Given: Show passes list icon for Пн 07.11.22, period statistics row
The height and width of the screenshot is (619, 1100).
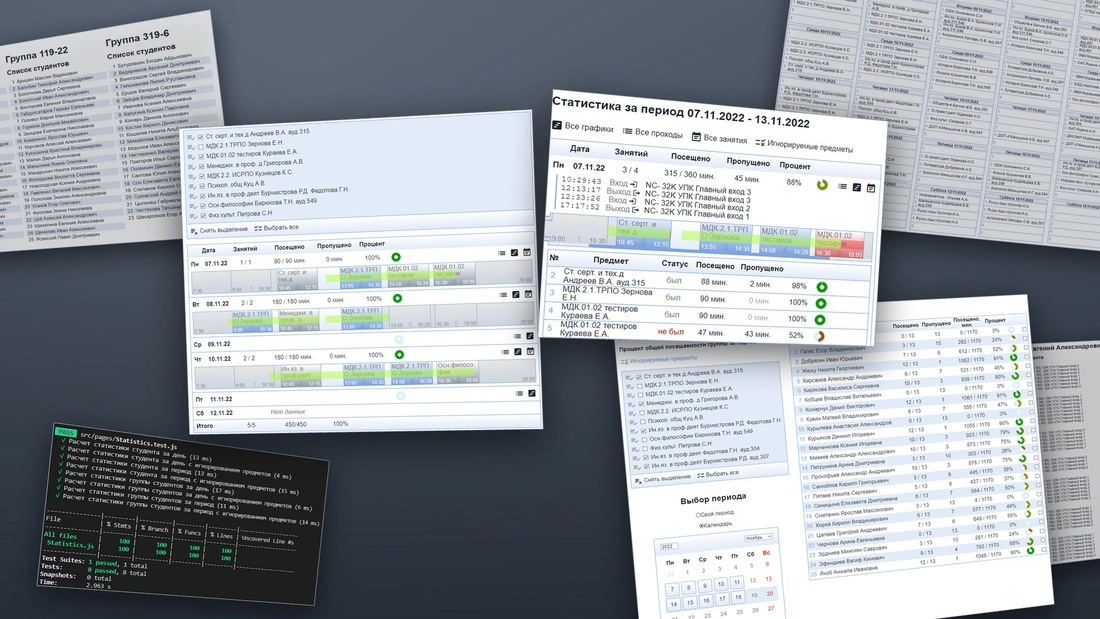Looking at the screenshot, I should pyautogui.click(x=843, y=187).
